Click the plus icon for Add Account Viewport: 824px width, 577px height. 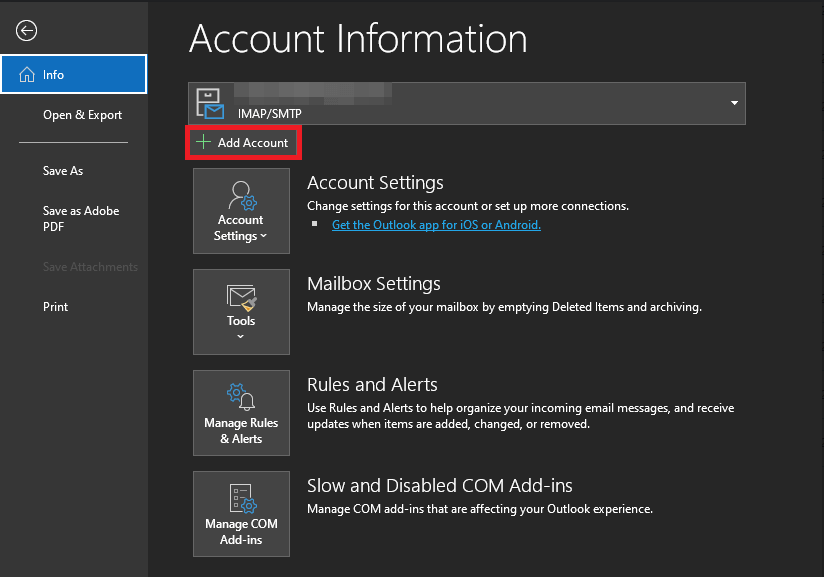(203, 143)
